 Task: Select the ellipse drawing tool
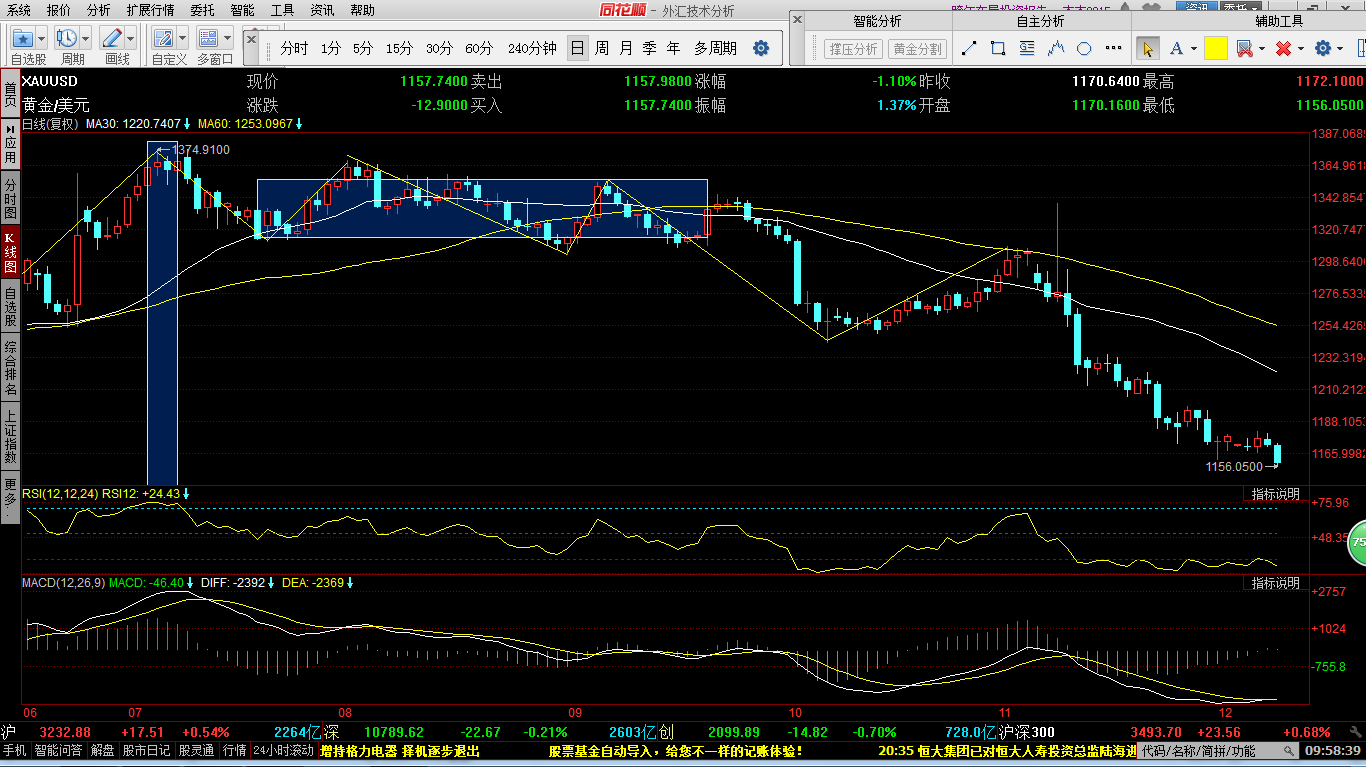(1084, 48)
